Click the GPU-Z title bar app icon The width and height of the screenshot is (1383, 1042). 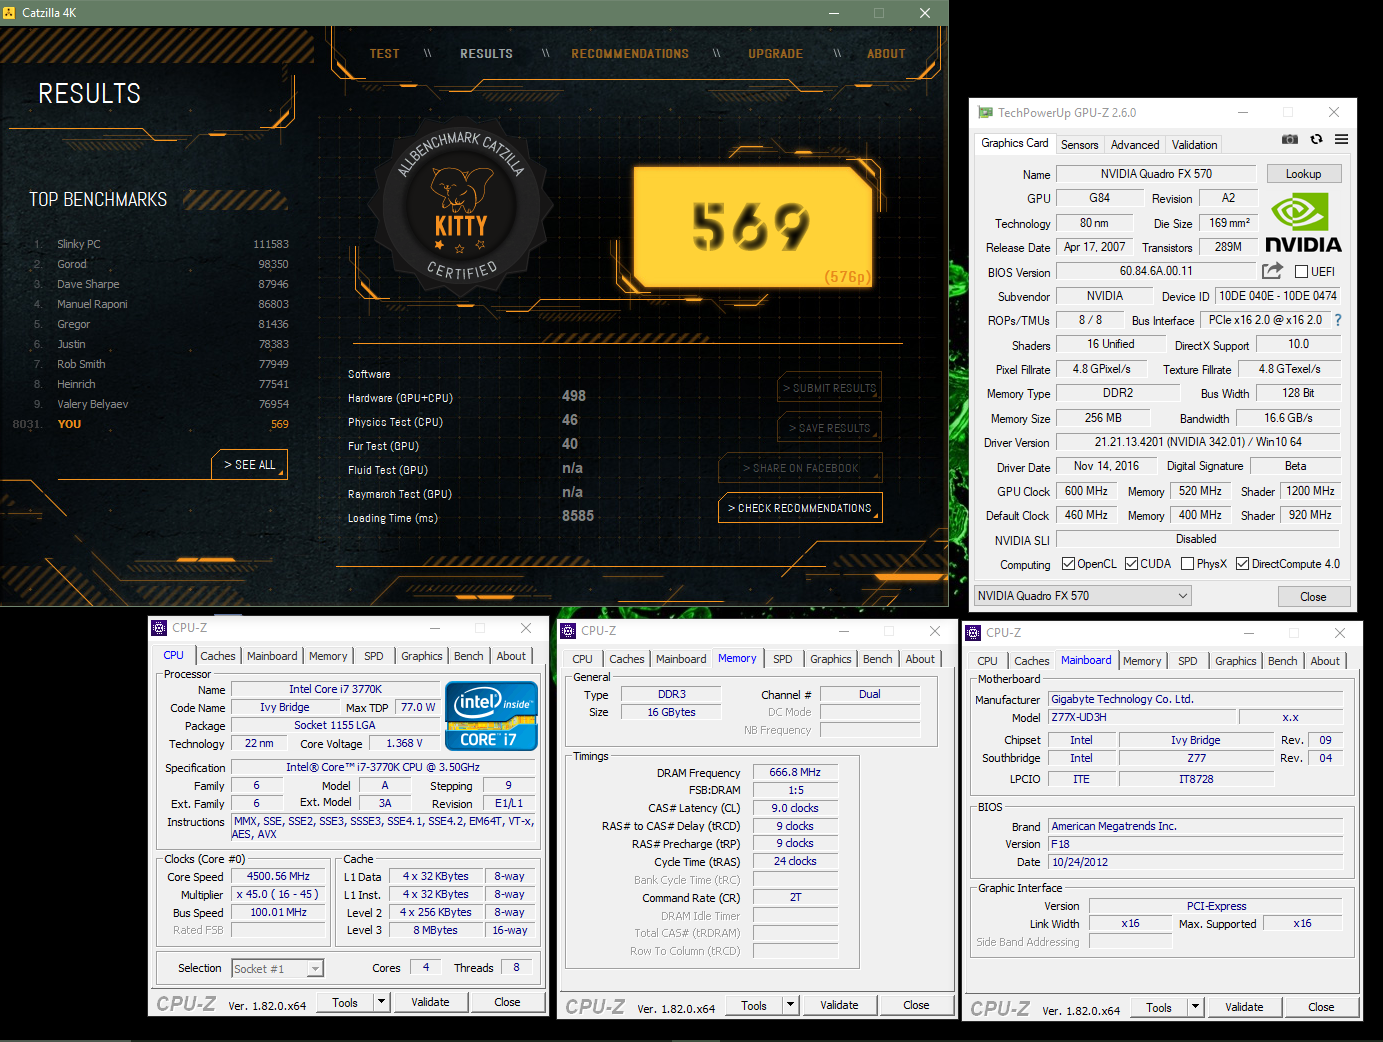[x=985, y=113]
